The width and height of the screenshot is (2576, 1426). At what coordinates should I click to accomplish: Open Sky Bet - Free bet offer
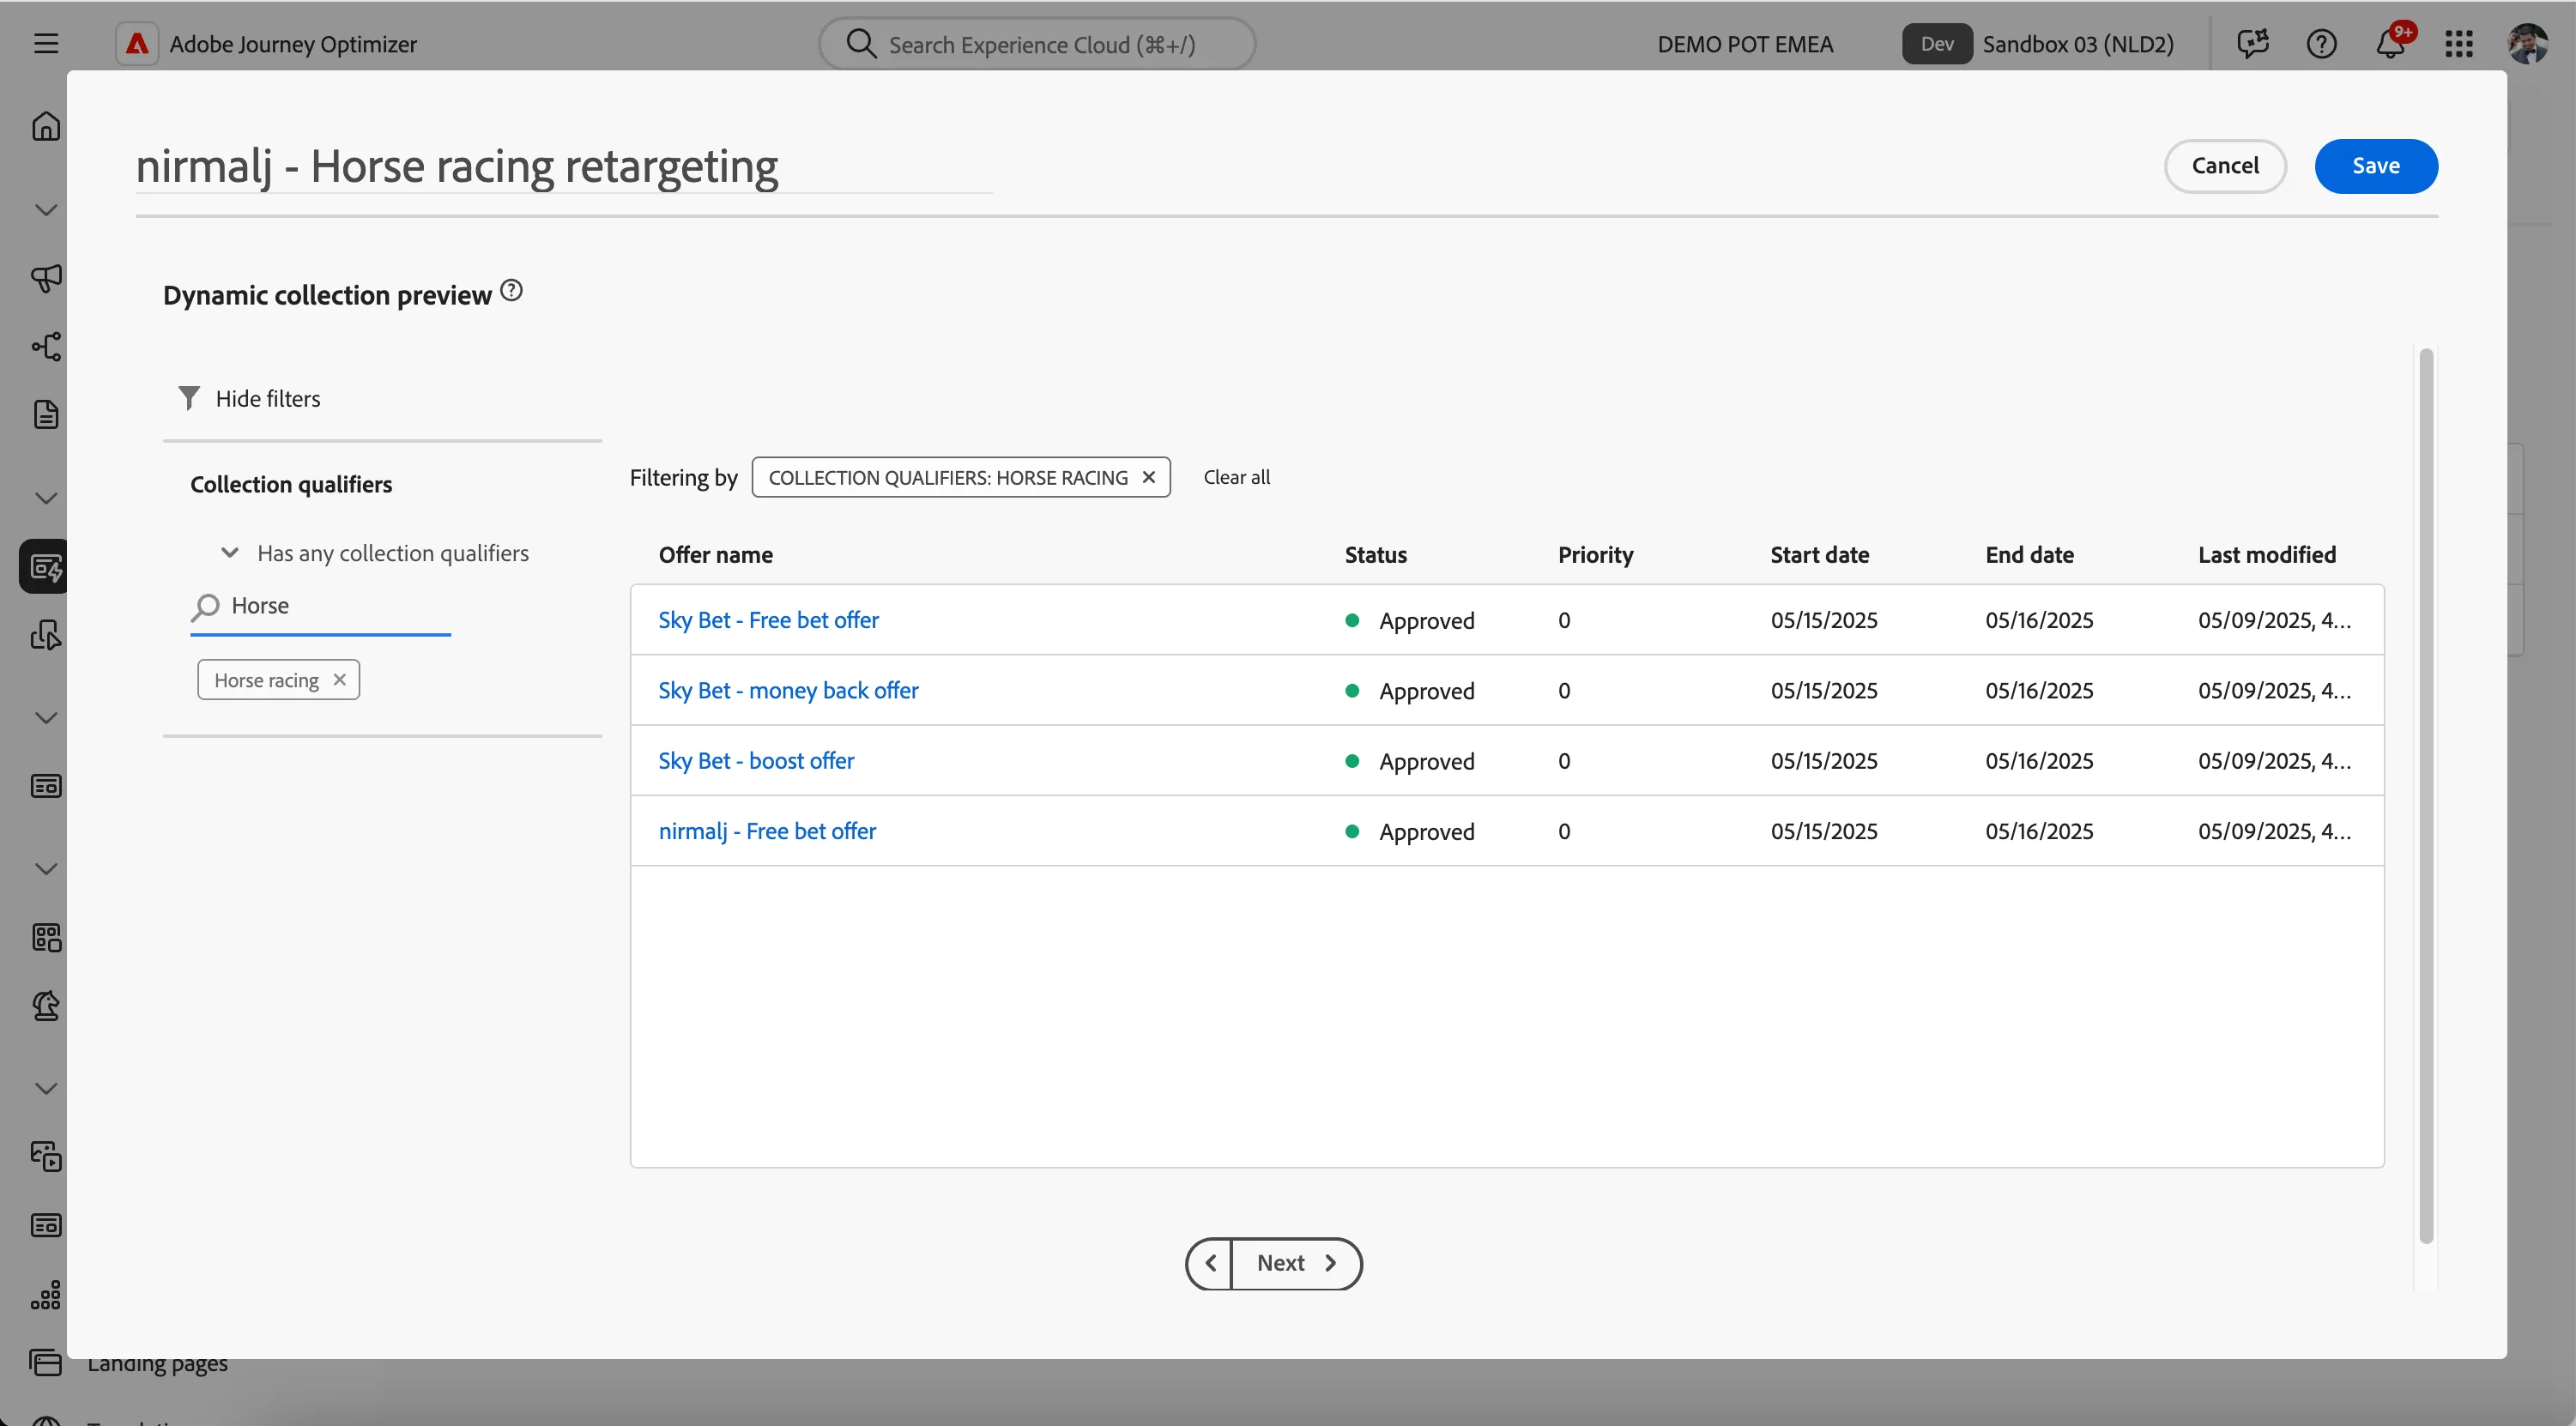click(768, 620)
